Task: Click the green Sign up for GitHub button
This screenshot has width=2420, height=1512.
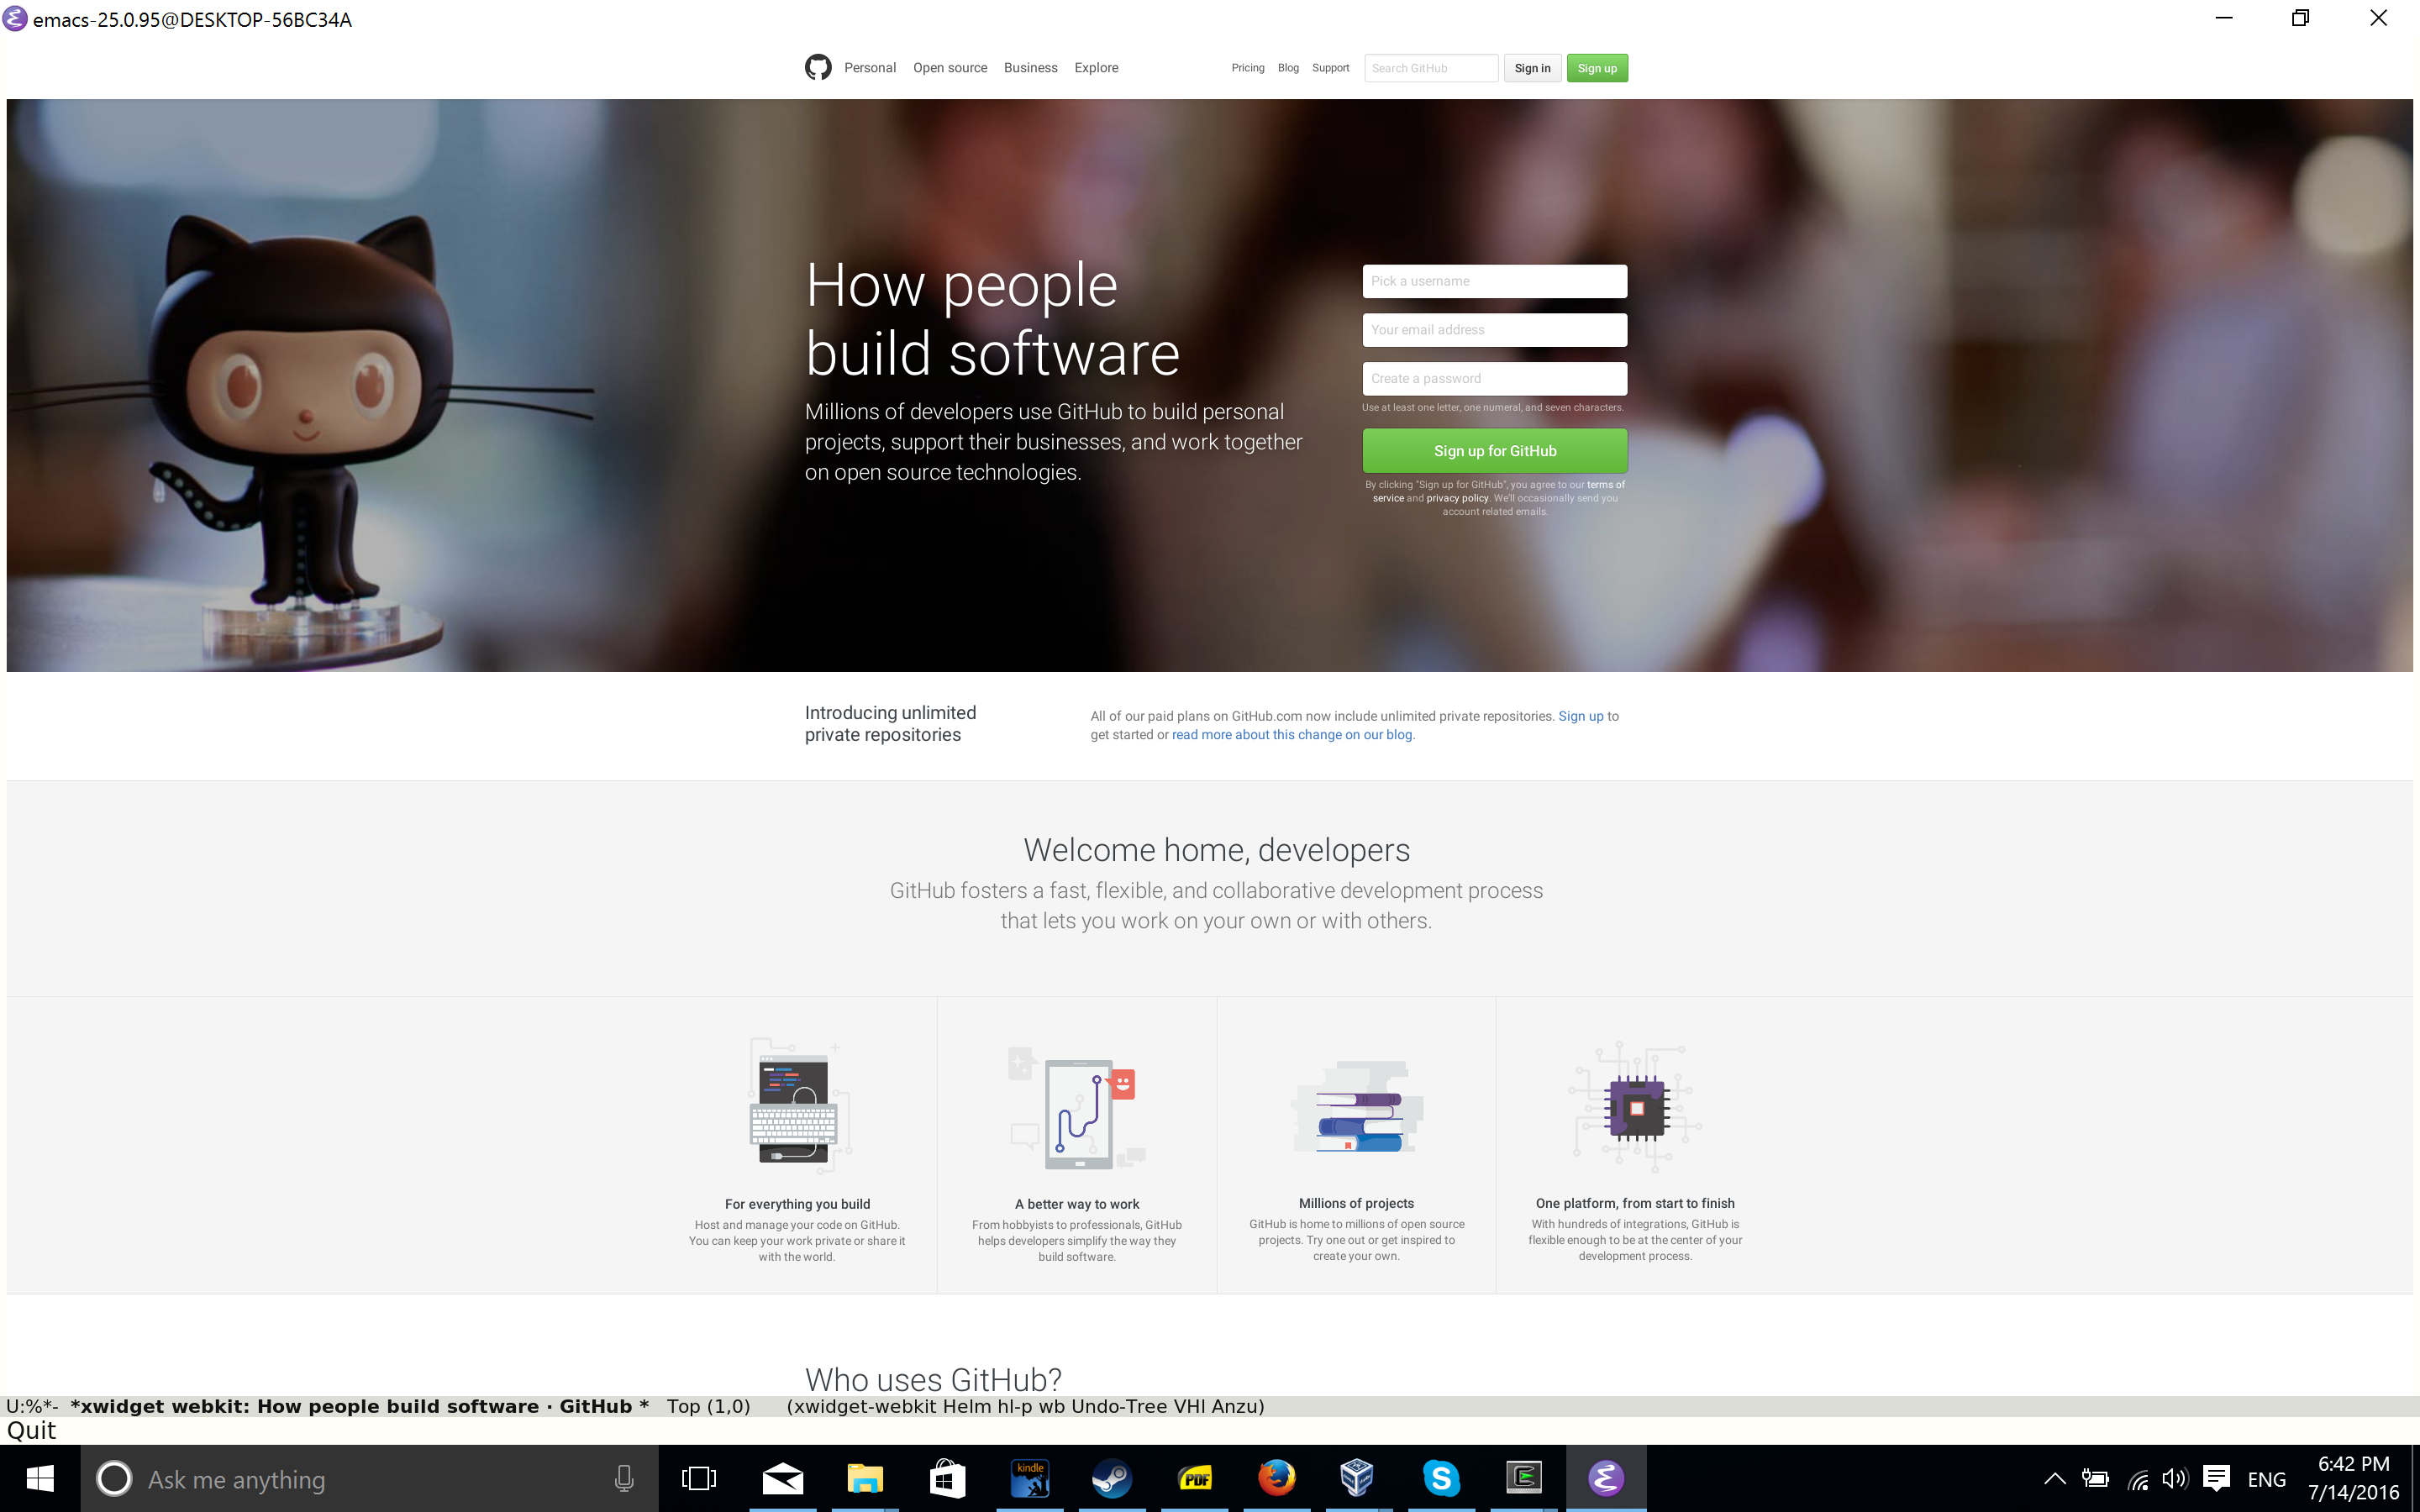Action: click(1494, 451)
